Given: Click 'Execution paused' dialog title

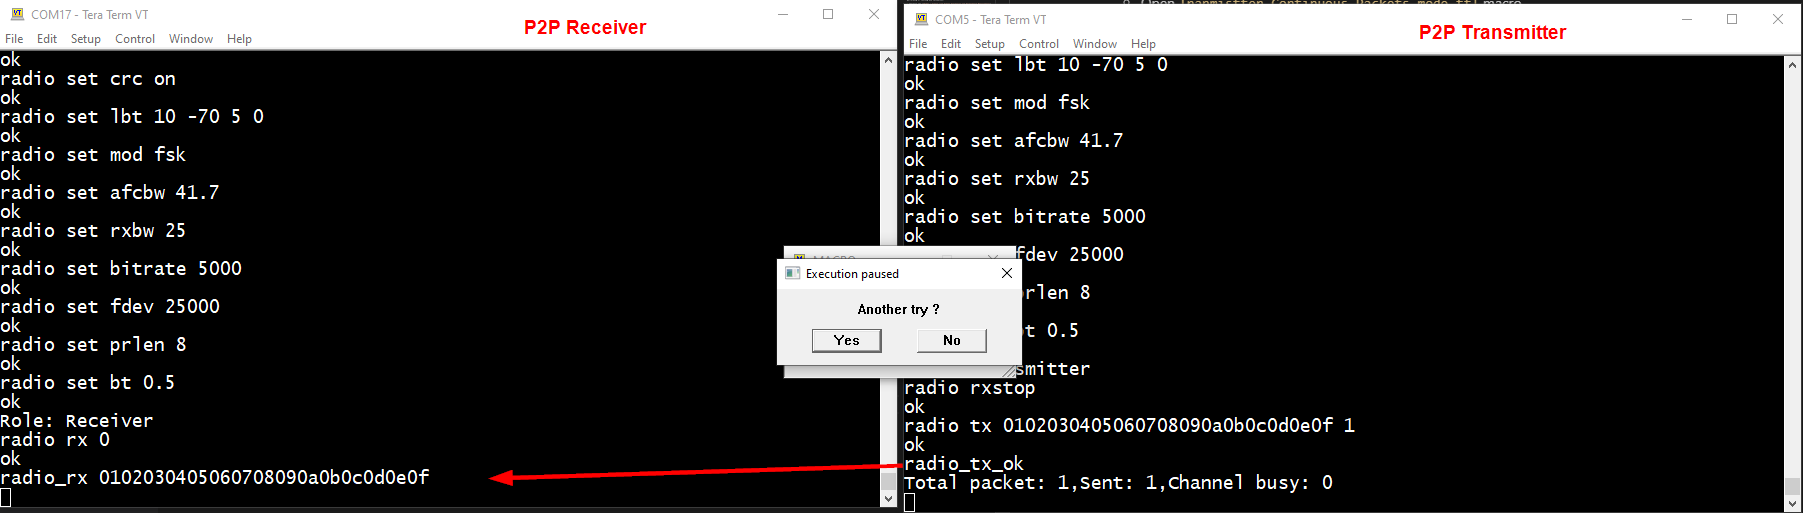Looking at the screenshot, I should tap(852, 274).
